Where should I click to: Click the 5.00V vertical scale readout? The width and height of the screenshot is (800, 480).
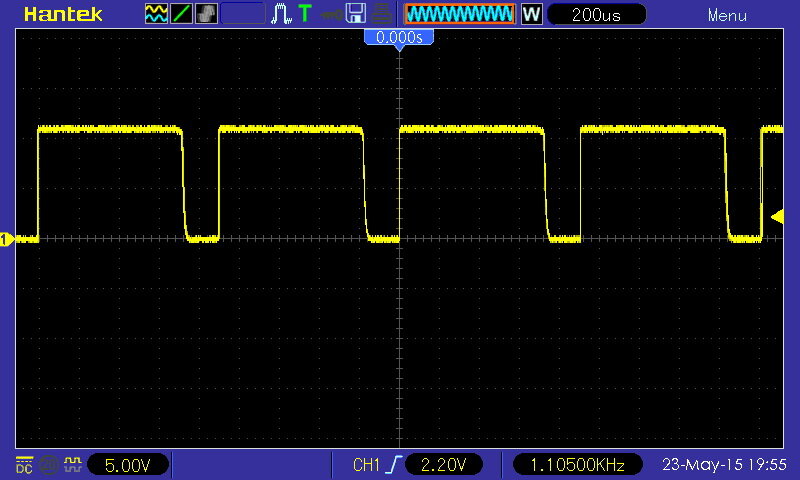128,465
